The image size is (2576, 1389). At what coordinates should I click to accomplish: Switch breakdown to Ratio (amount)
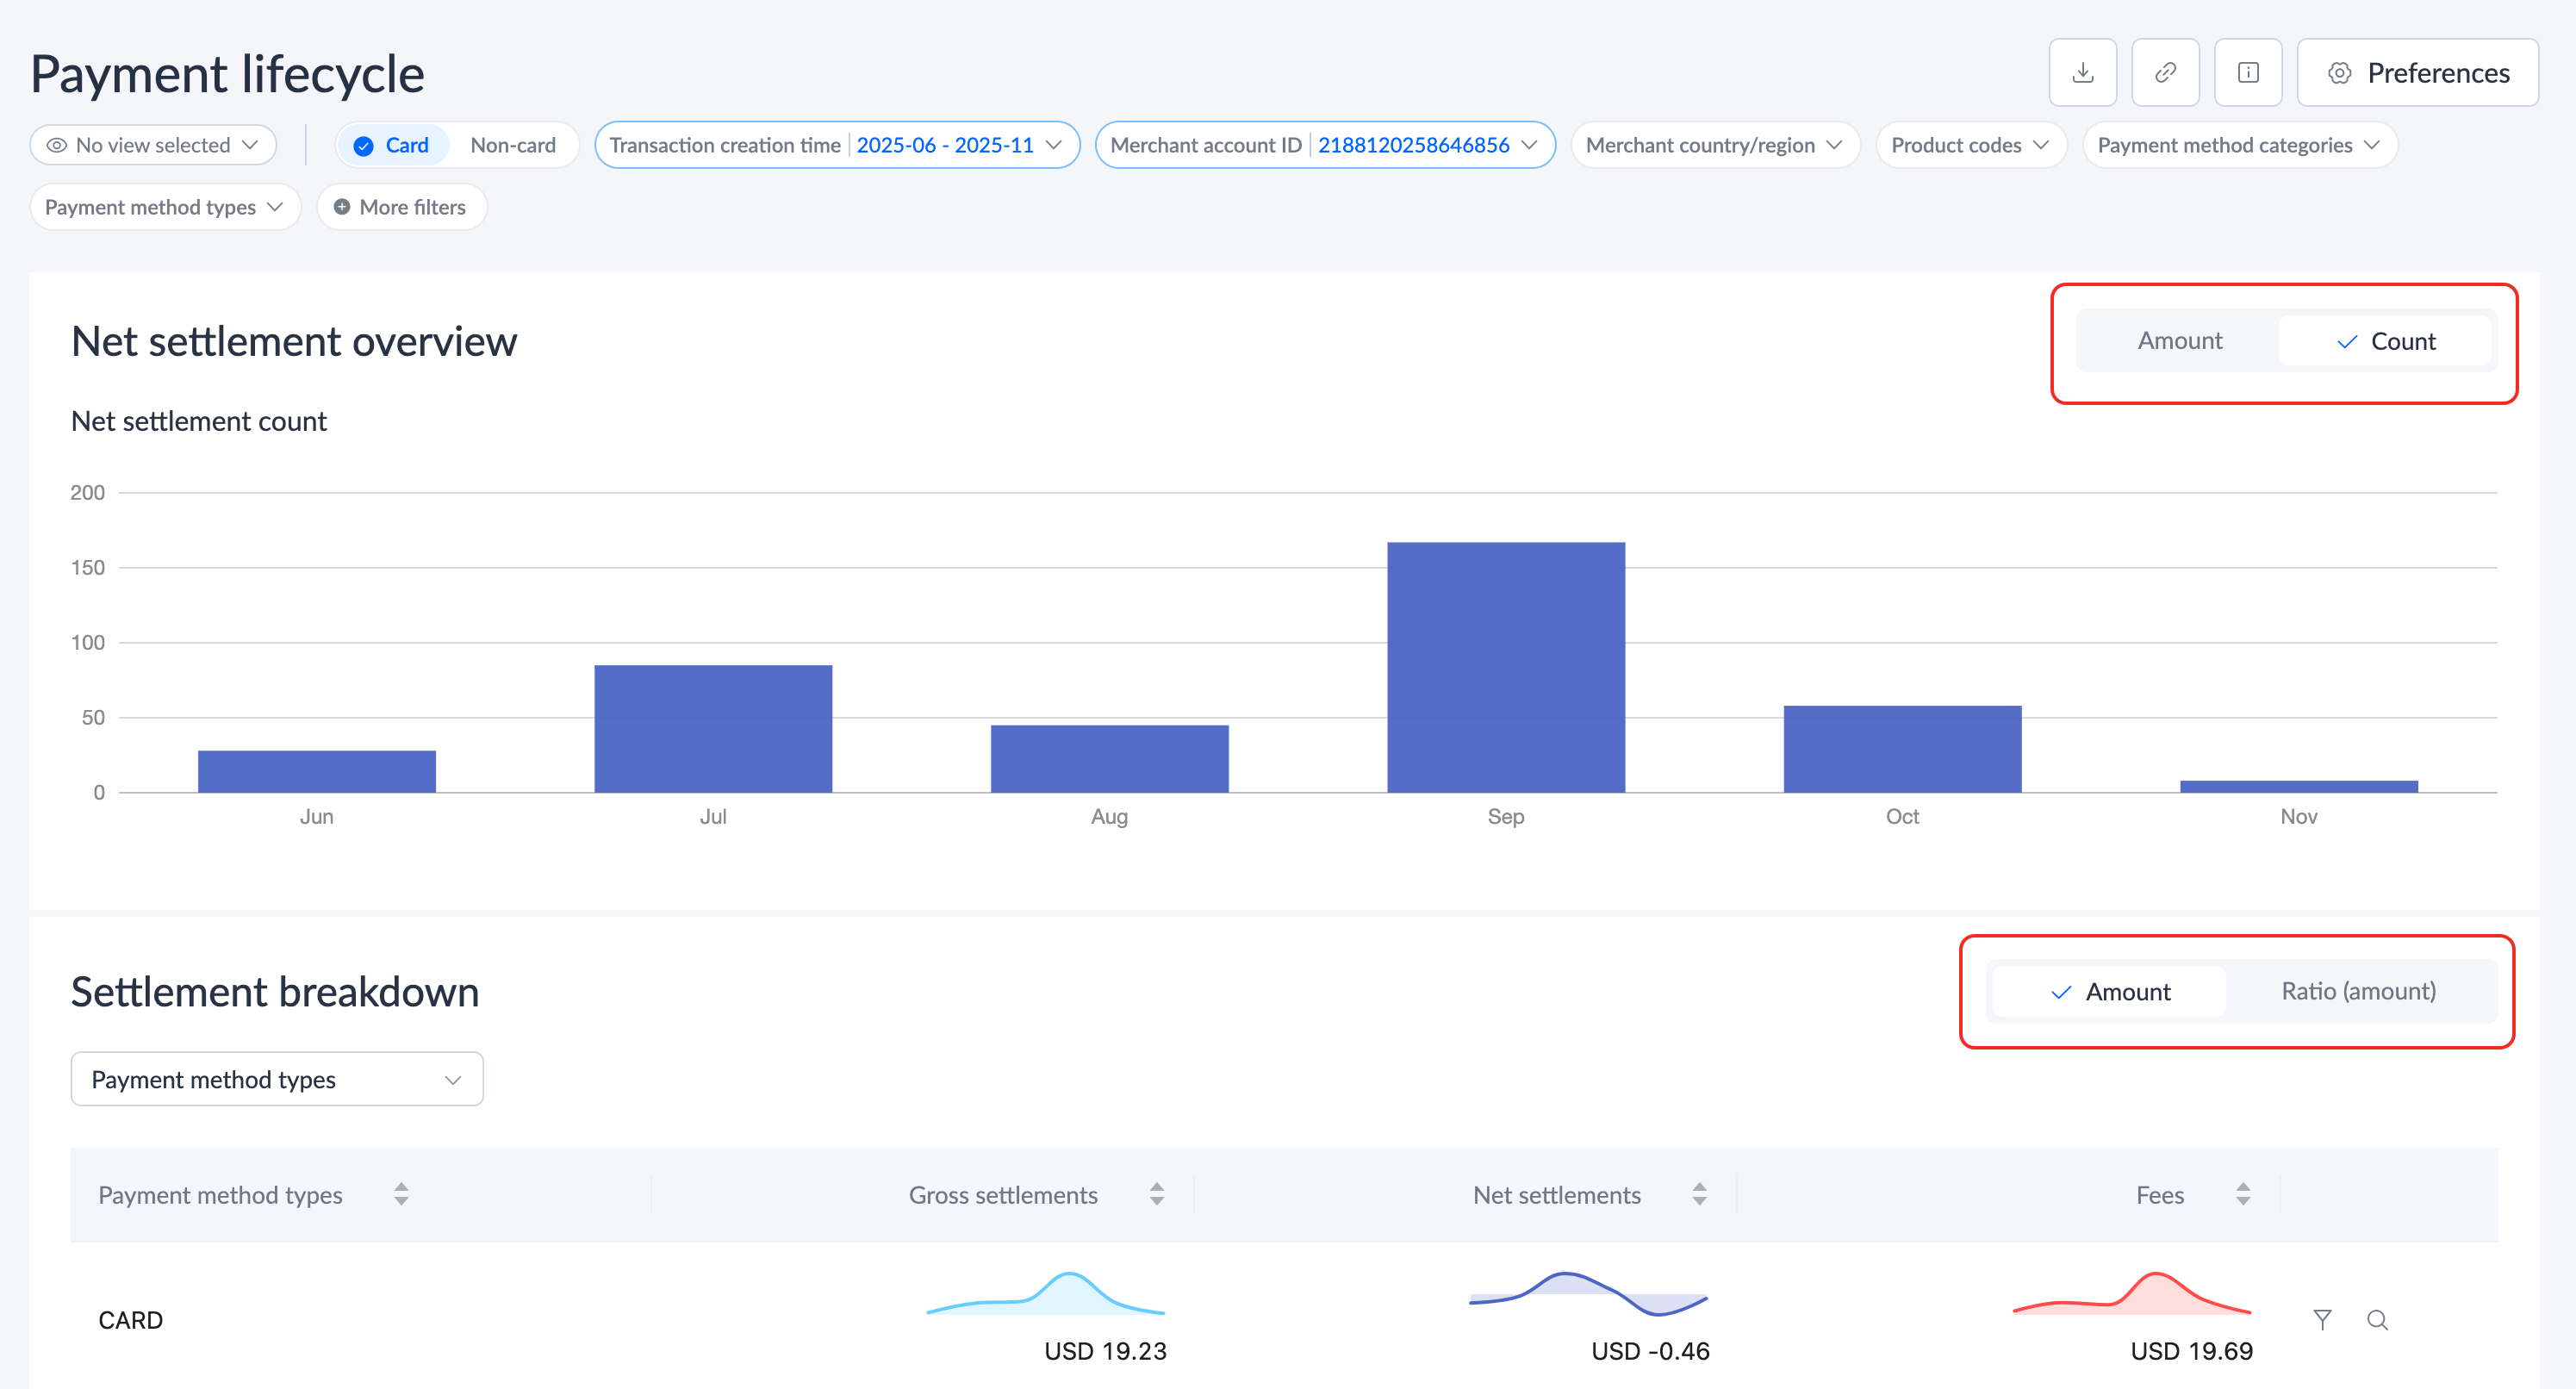(2358, 991)
